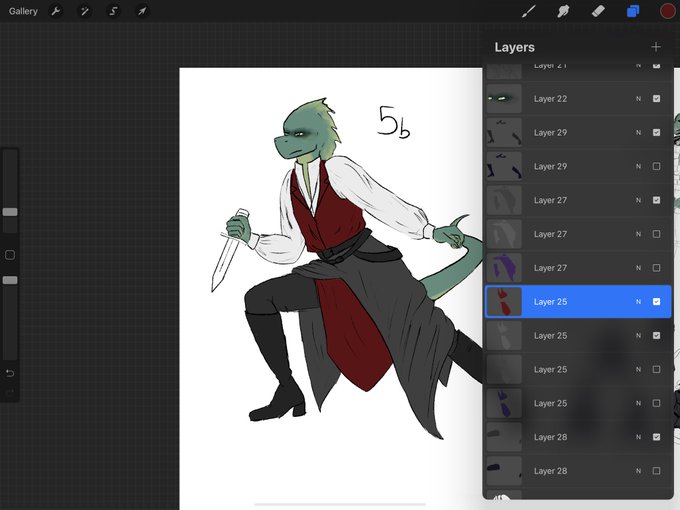Uncheck the visible Layer 27 checkbox
Viewport: 680px width, 510px height.
click(x=657, y=200)
